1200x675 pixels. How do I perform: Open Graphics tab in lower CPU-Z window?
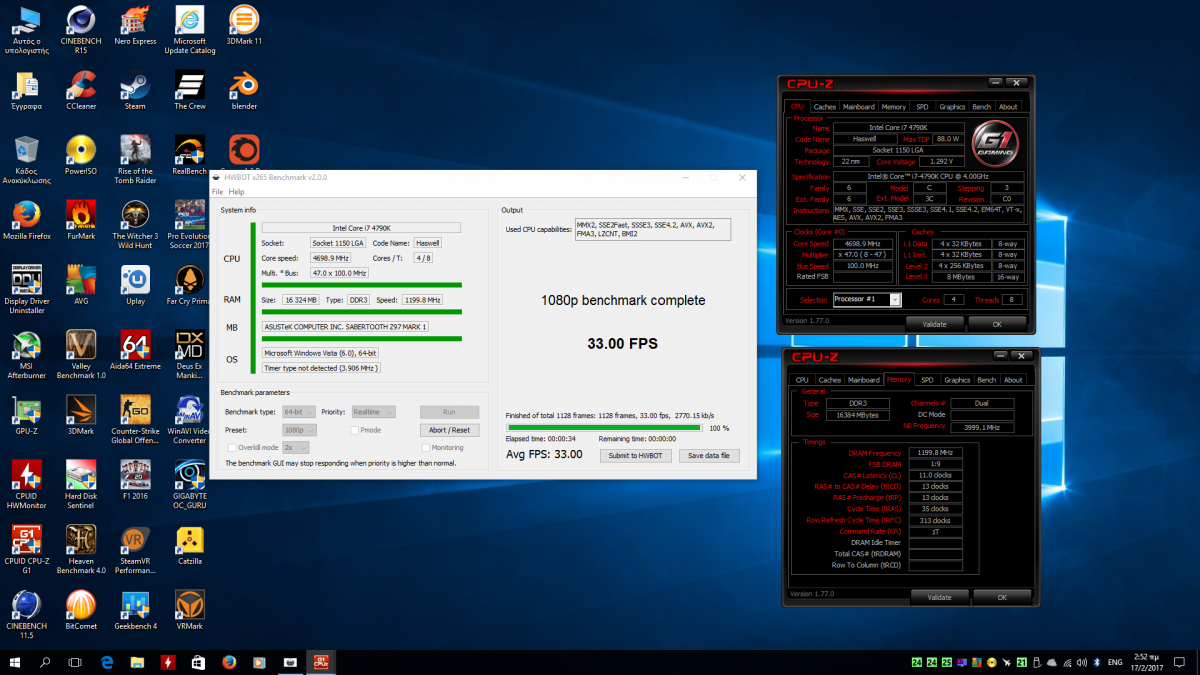(x=957, y=380)
